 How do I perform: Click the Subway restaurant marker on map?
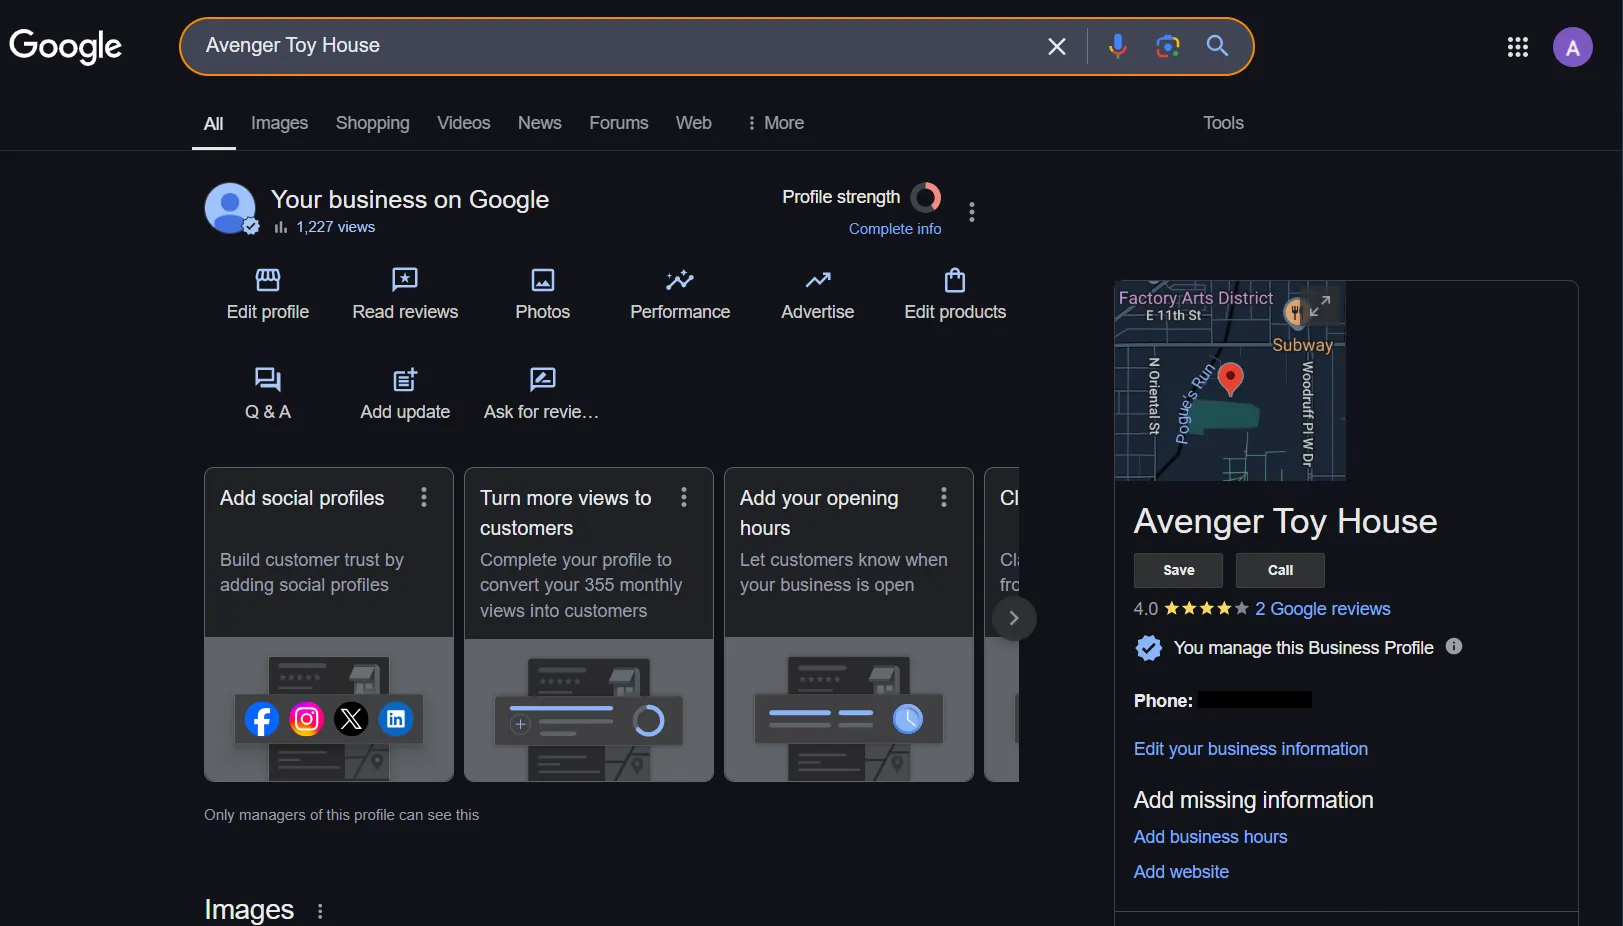[x=1295, y=313]
